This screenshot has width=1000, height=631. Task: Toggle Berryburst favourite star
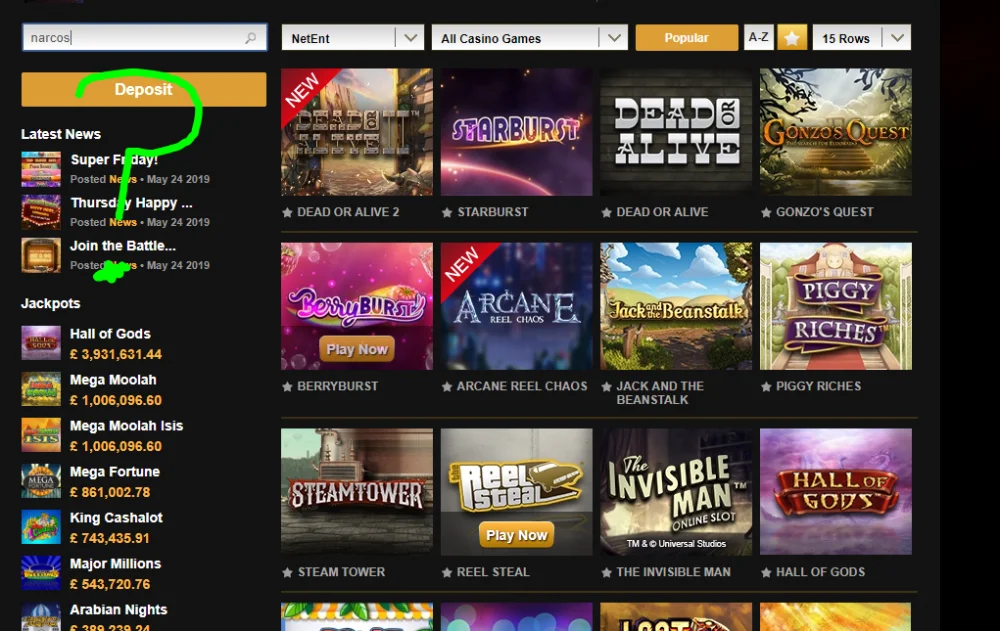(288, 387)
